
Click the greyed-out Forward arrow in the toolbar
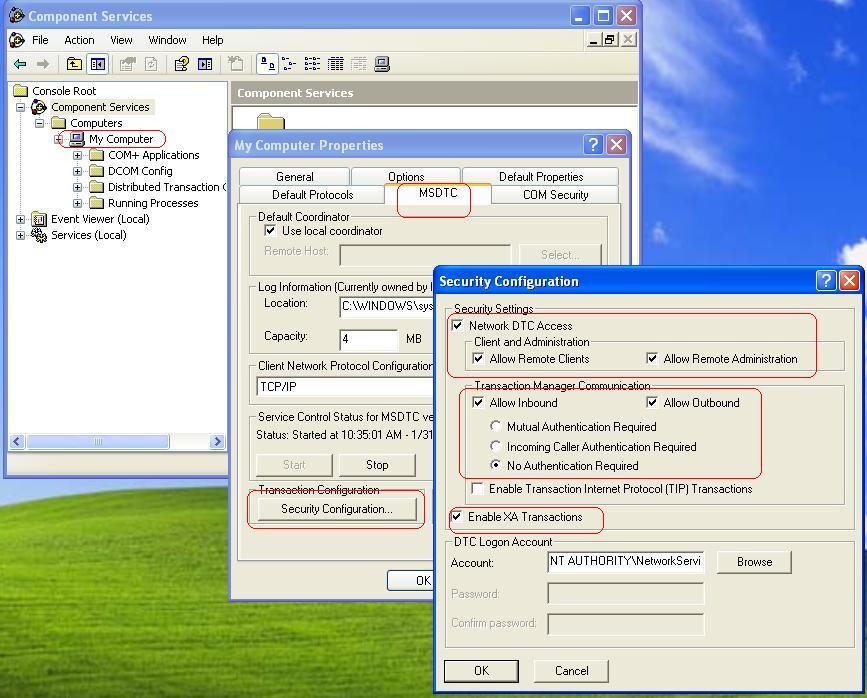(43, 64)
